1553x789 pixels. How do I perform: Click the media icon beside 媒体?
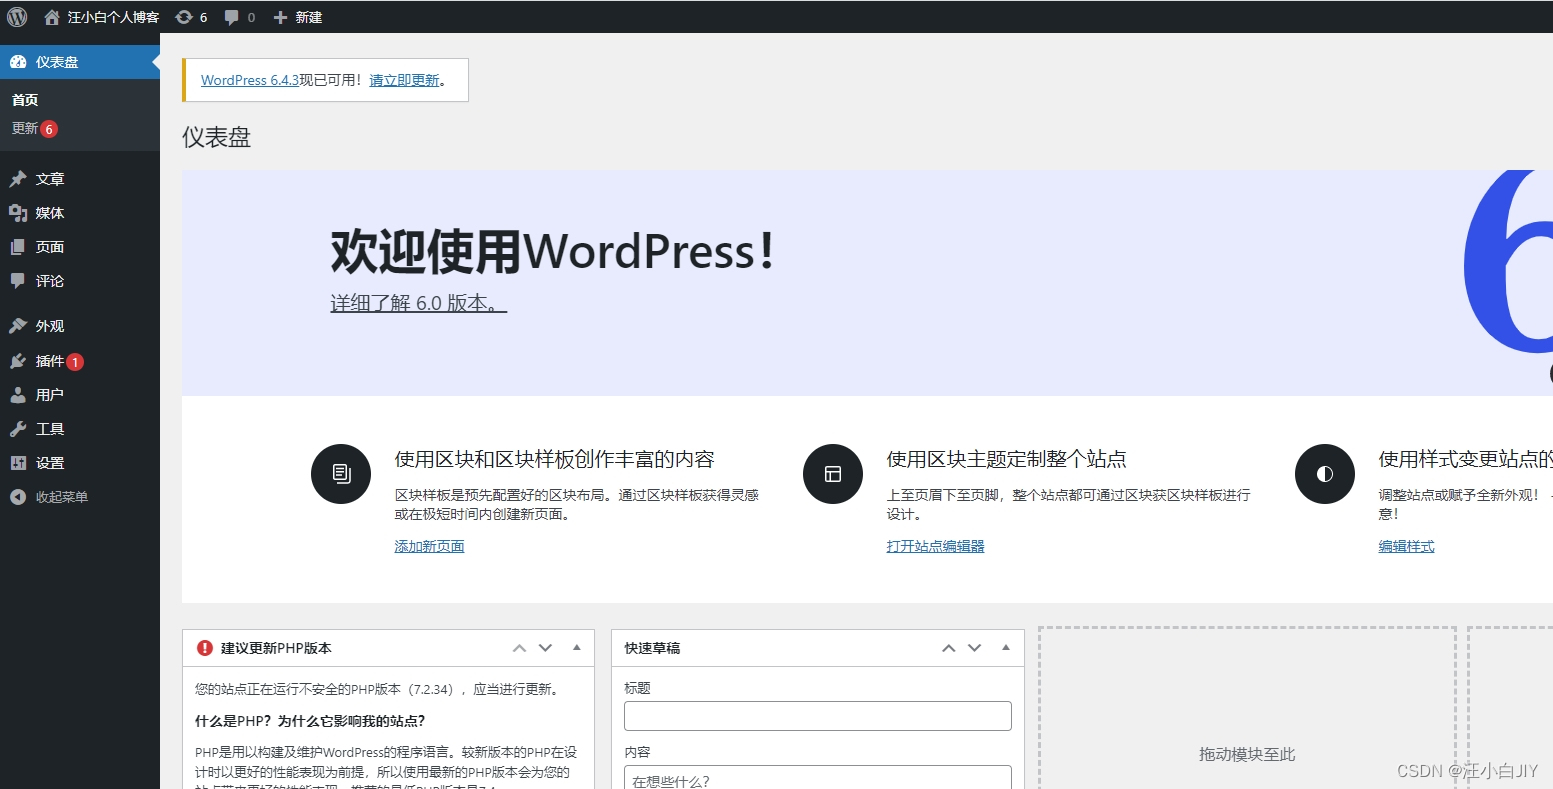18,213
